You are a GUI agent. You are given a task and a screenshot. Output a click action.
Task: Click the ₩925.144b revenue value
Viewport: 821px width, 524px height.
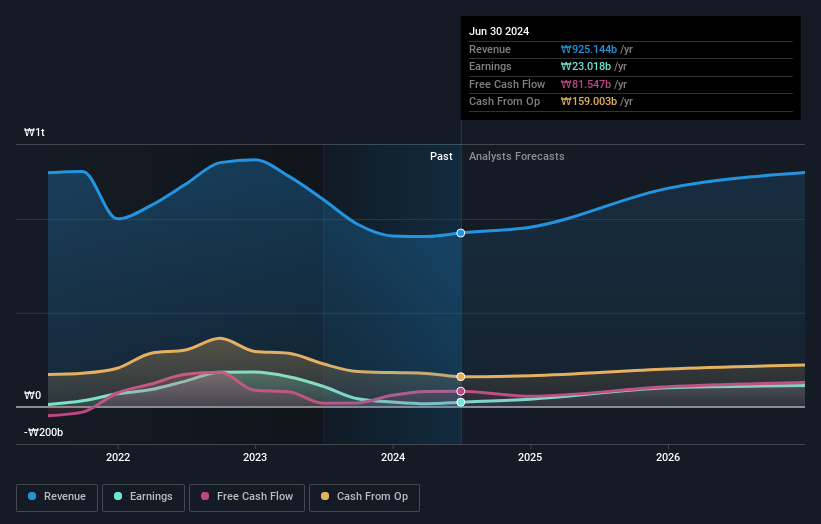pos(589,49)
